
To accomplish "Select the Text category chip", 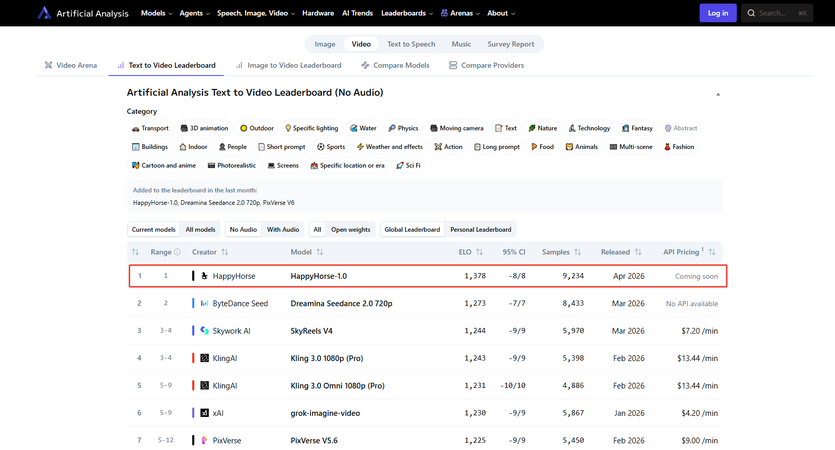I will point(506,128).
